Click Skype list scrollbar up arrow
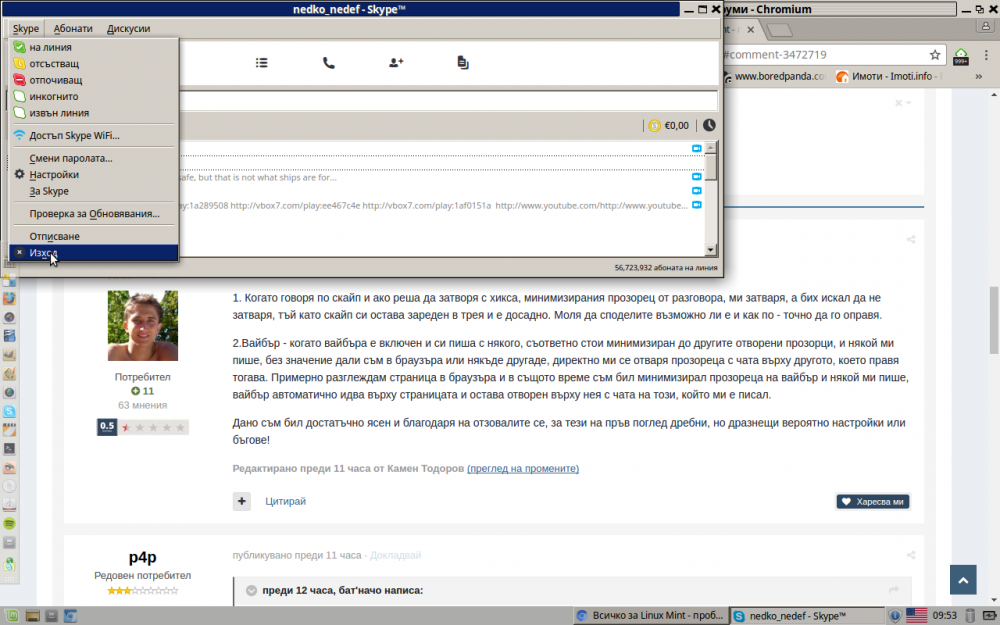 tap(710, 147)
